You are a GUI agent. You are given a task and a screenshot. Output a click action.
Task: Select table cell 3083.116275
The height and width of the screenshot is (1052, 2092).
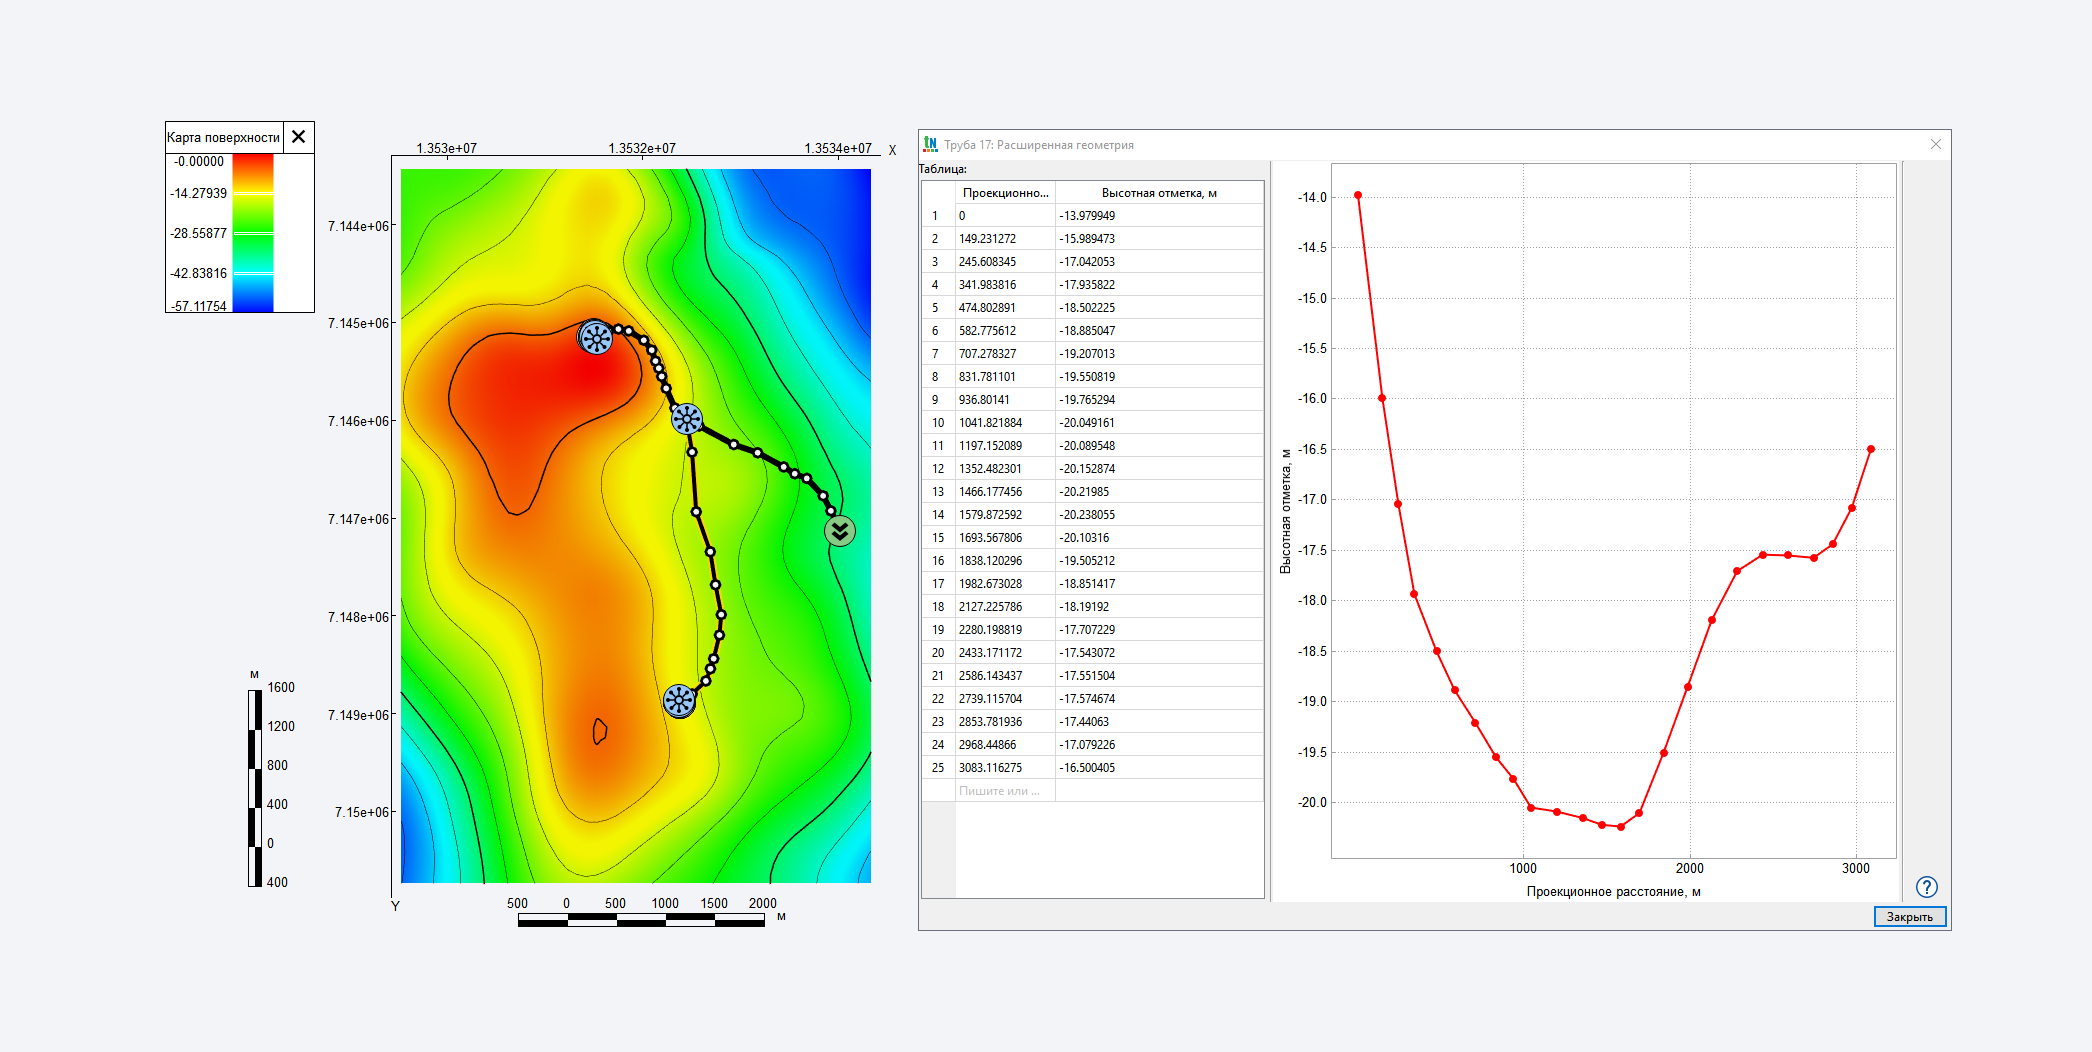1005,768
